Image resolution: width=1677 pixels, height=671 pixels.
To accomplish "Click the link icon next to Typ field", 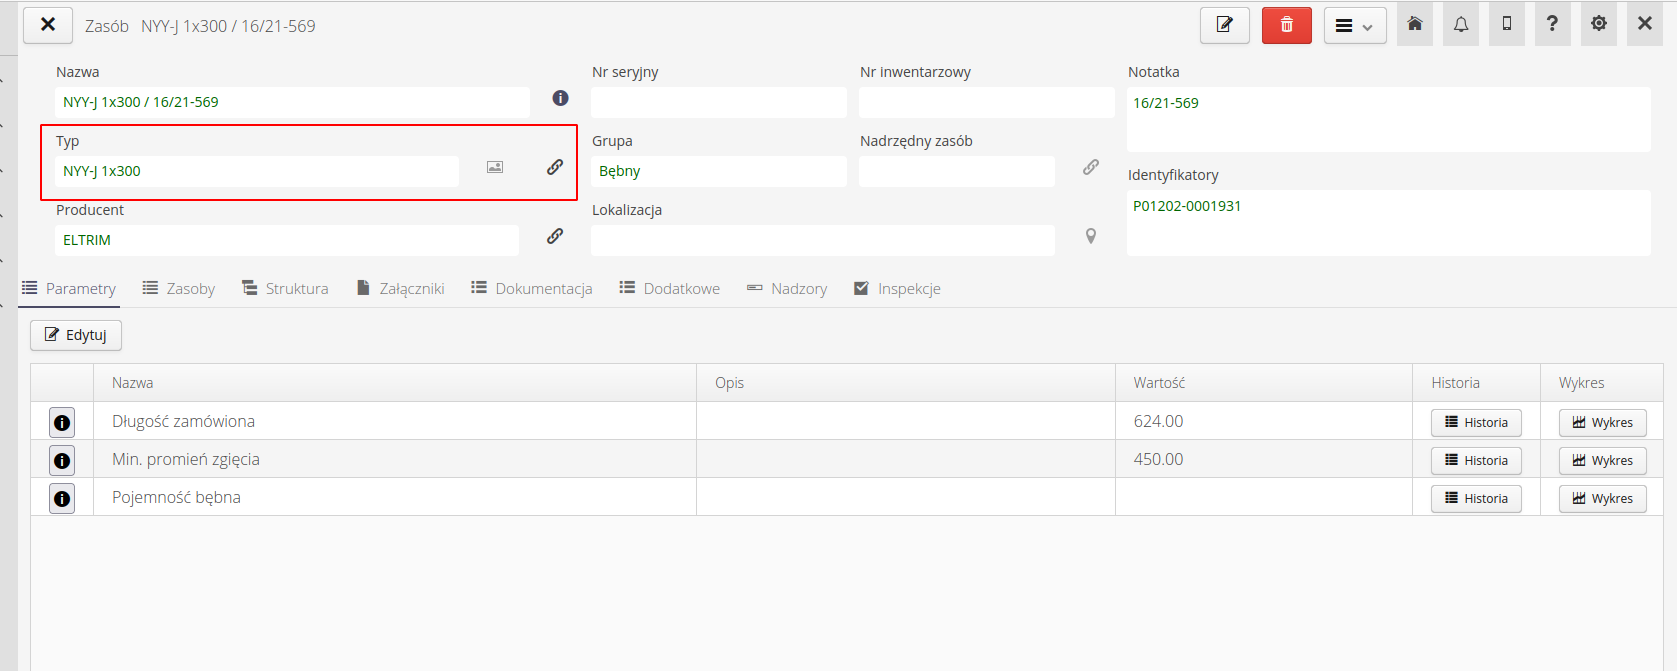I will coord(555,167).
